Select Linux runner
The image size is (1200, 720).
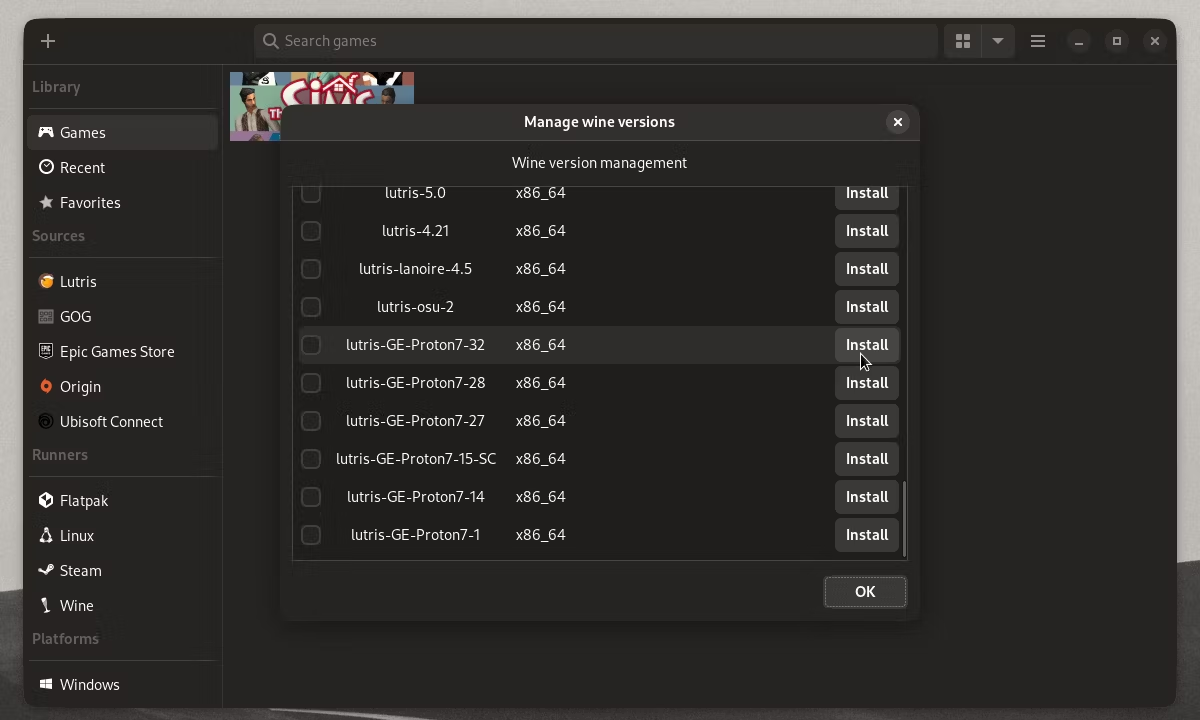(x=122, y=535)
